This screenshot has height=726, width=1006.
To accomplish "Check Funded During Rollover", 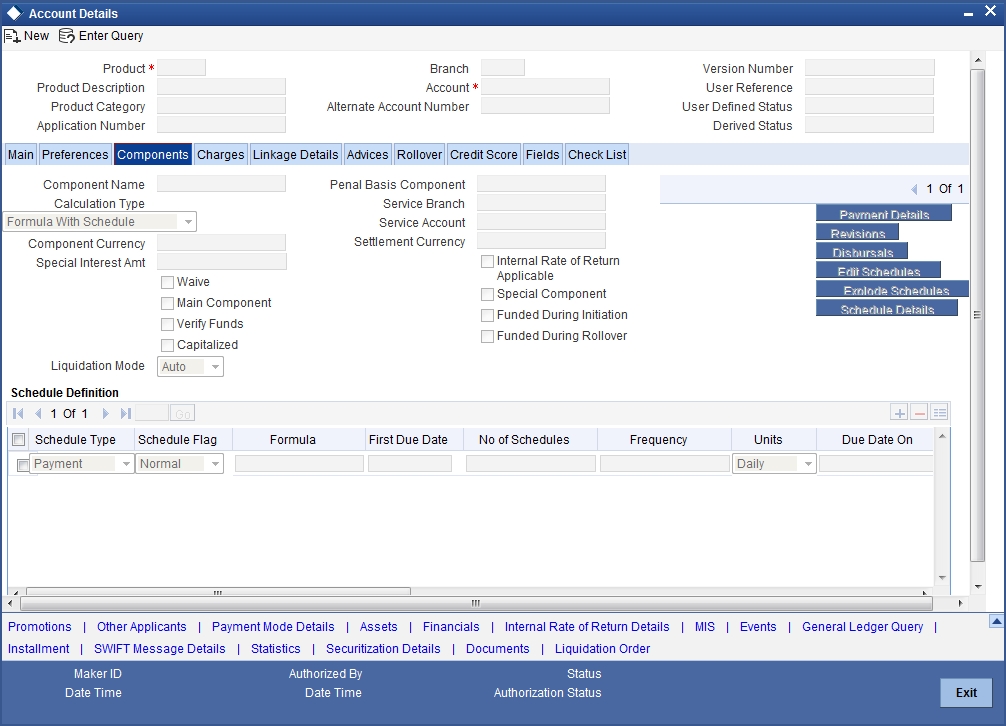I will (488, 337).
